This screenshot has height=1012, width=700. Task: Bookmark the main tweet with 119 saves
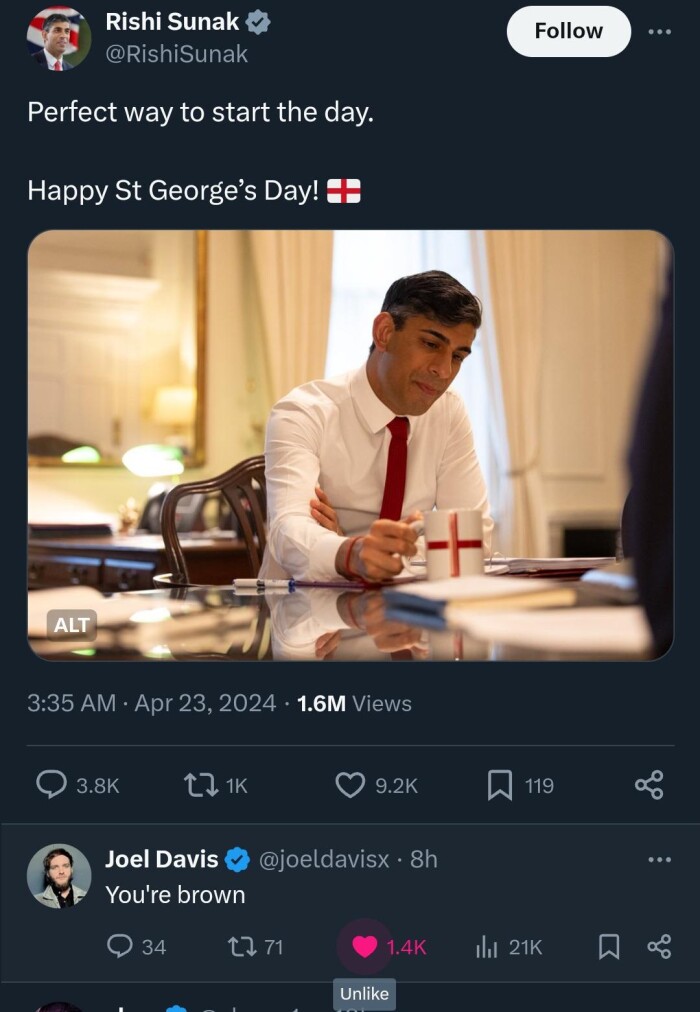pyautogui.click(x=499, y=786)
